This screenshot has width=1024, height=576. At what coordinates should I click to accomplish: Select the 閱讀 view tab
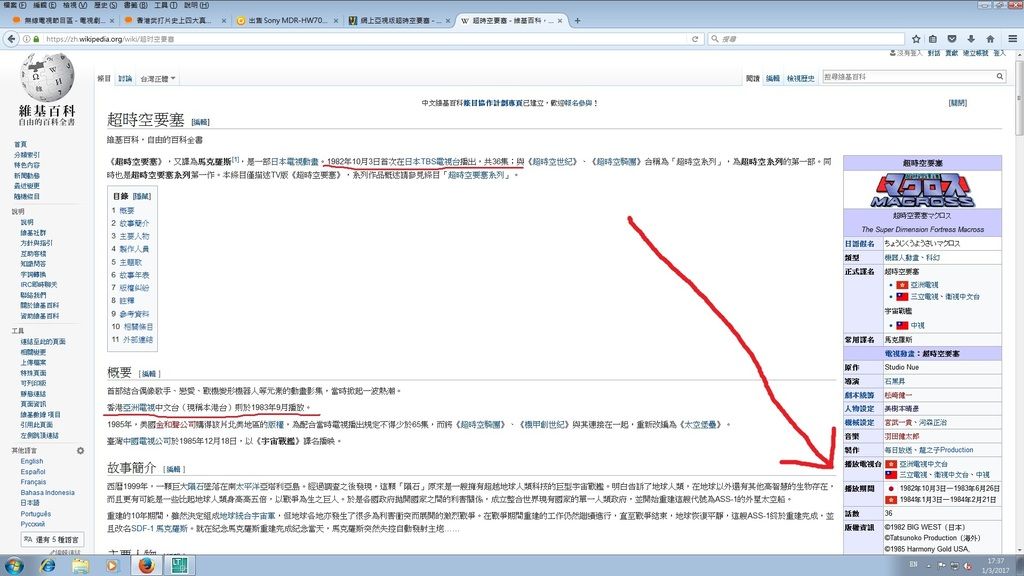click(753, 78)
